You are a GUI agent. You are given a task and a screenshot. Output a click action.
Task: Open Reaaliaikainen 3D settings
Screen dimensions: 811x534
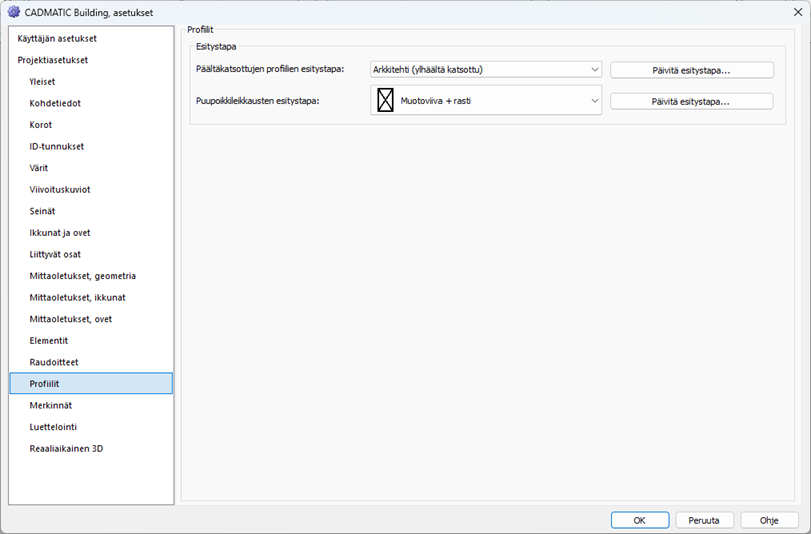[x=66, y=449]
